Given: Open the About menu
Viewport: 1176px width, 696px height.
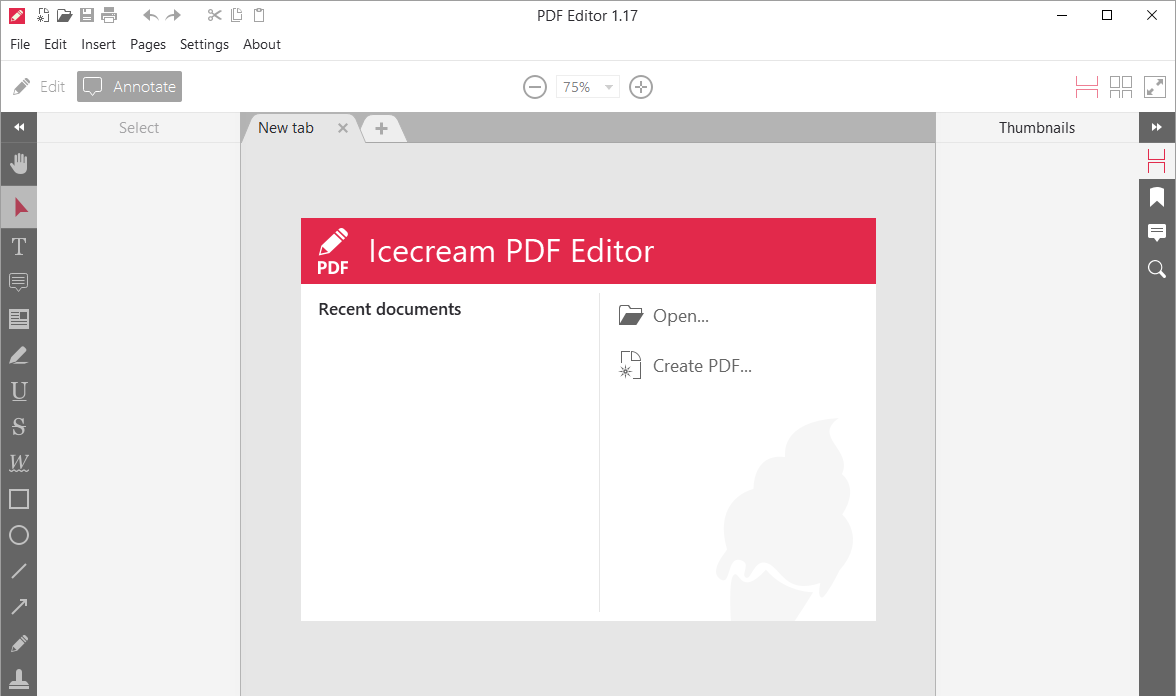Looking at the screenshot, I should [262, 44].
